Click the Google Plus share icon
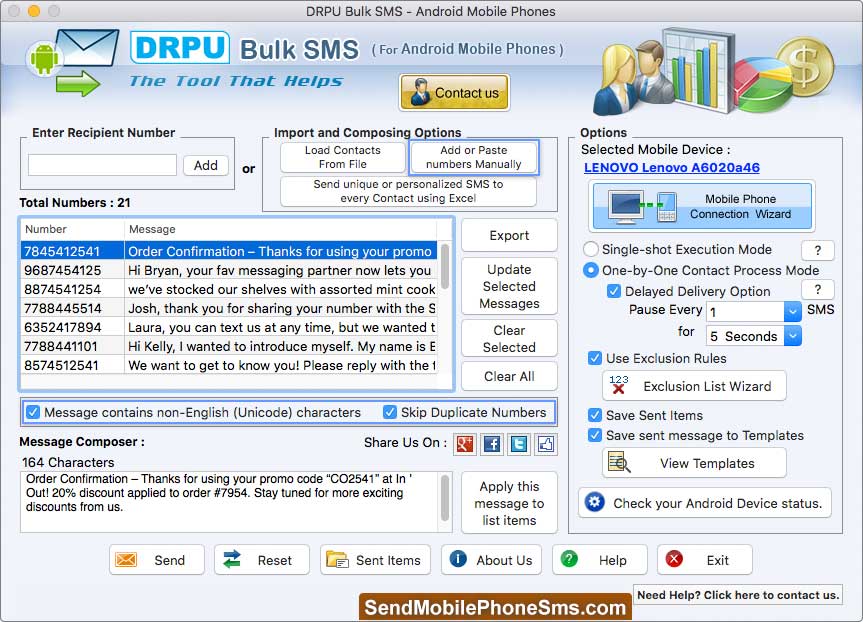863x622 pixels. (x=465, y=444)
